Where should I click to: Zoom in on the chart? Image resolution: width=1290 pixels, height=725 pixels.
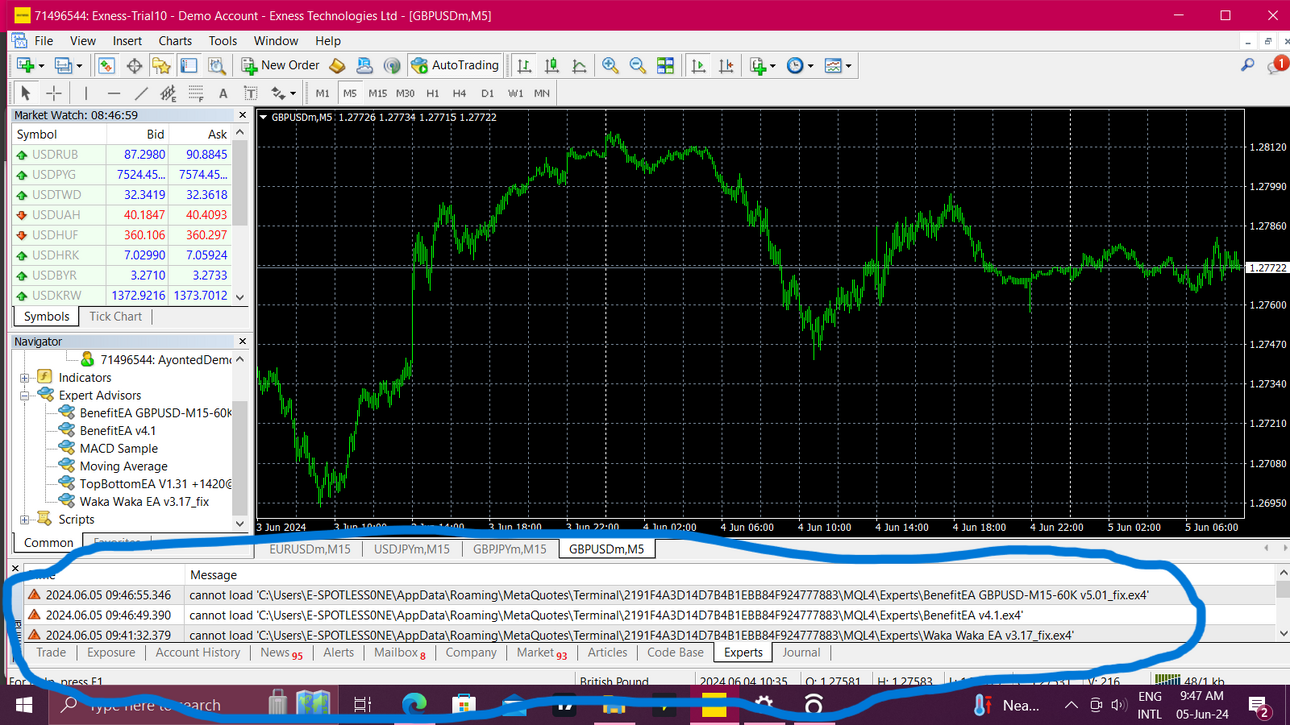coord(610,65)
